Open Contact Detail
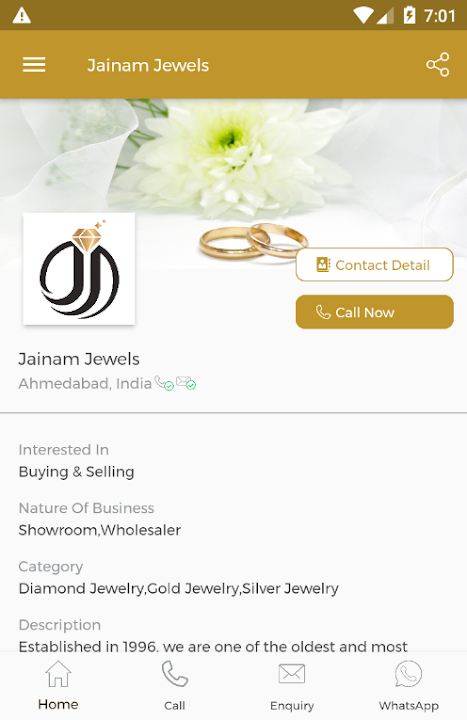This screenshot has height=720, width=467. coord(374,264)
